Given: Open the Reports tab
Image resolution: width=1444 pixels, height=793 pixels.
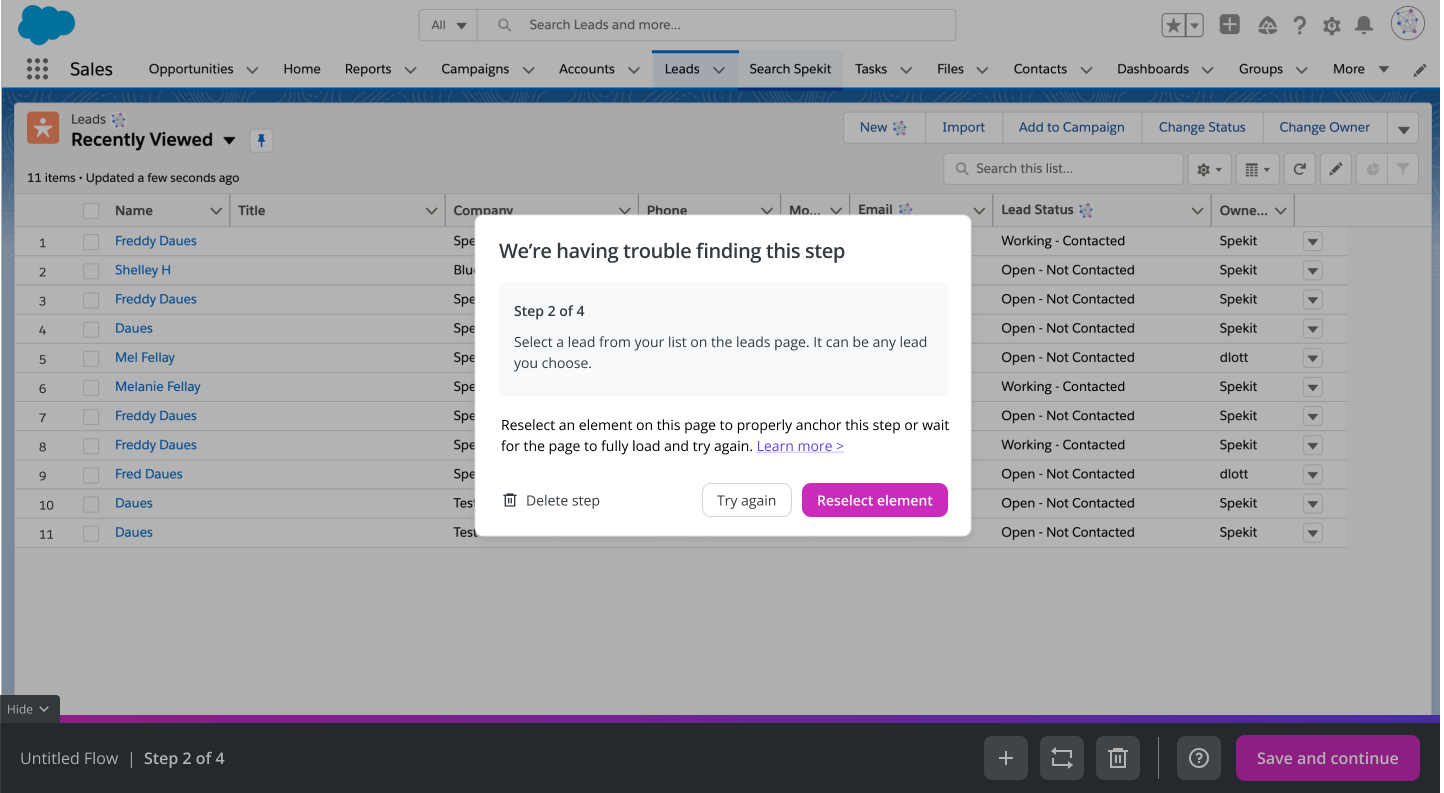Looking at the screenshot, I should [368, 69].
